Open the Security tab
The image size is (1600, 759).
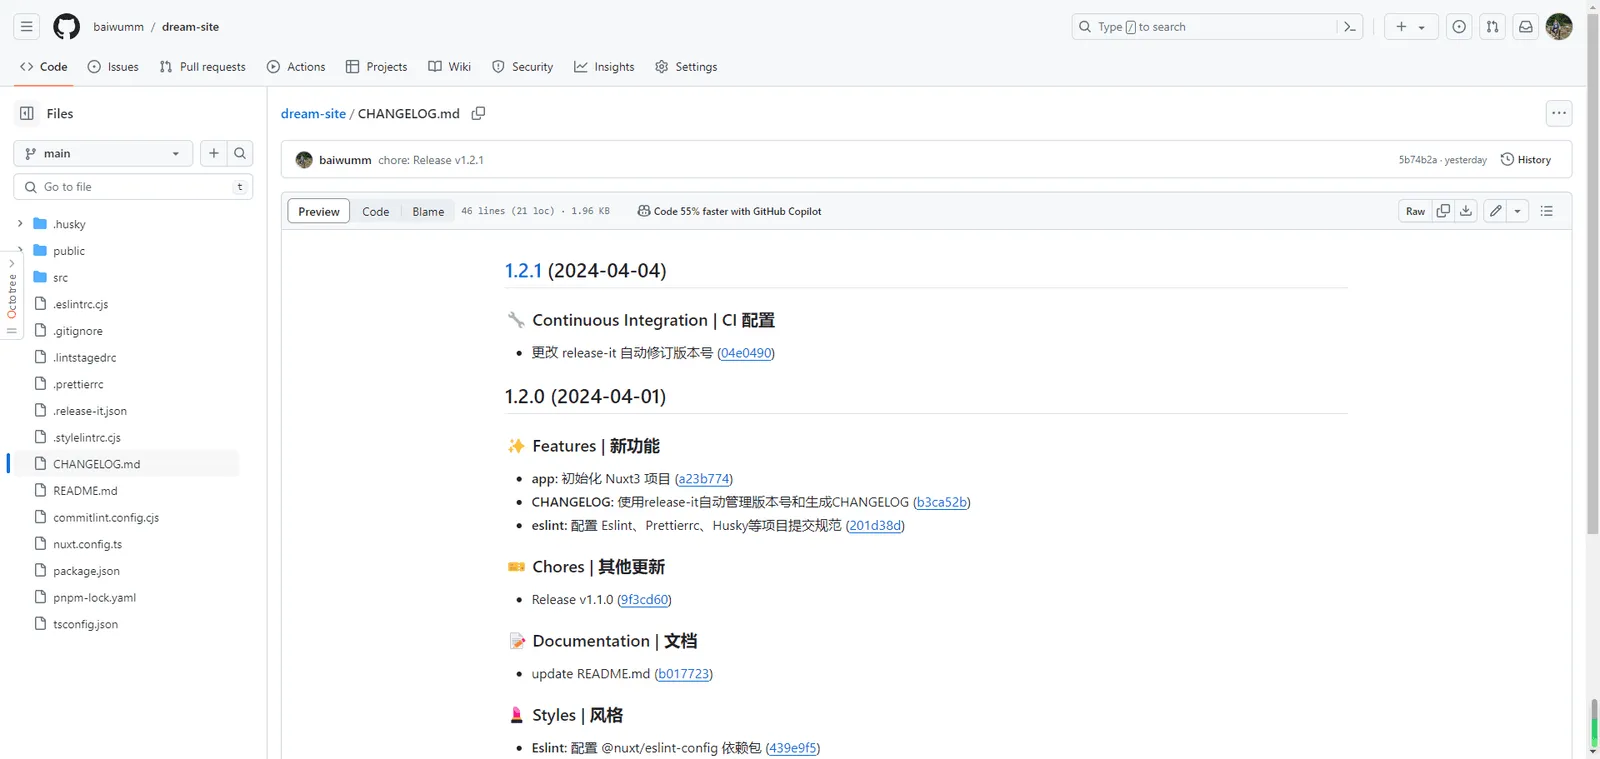523,67
